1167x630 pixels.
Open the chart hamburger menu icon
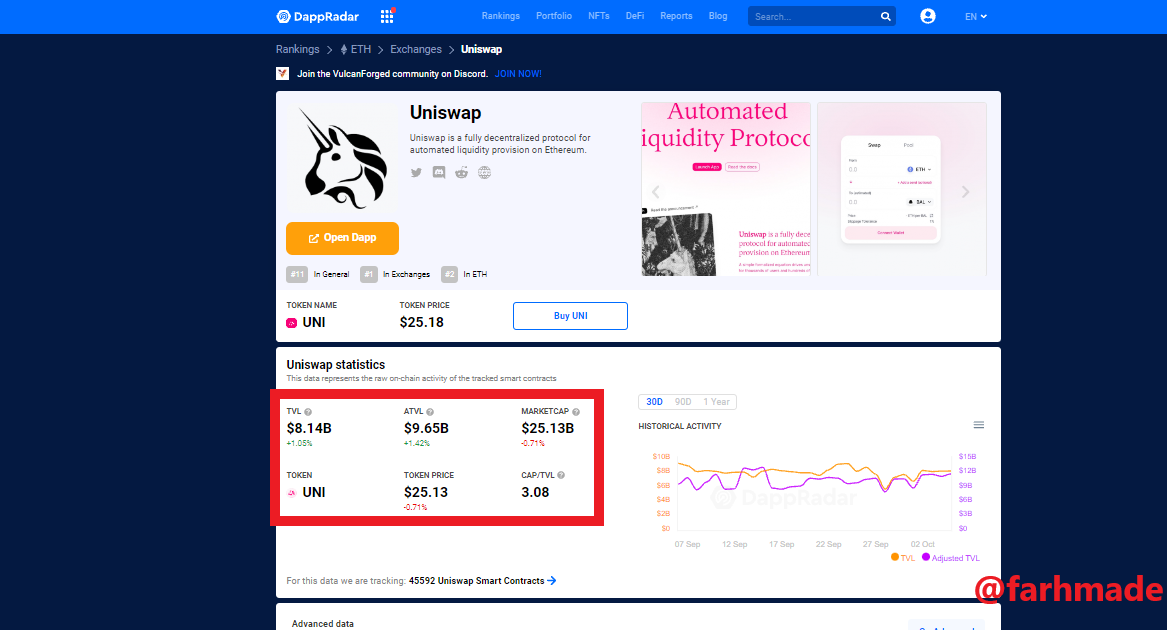click(979, 425)
